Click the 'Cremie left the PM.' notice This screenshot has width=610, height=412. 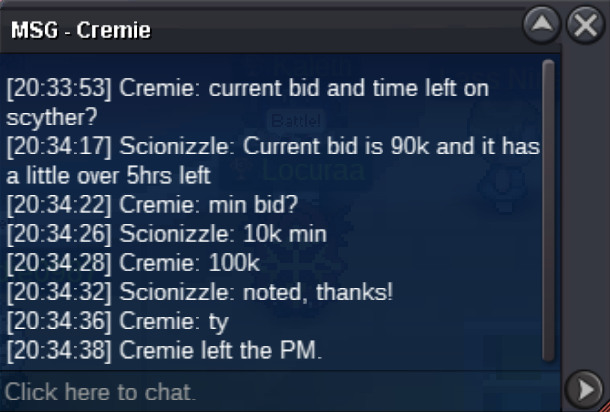164,351
